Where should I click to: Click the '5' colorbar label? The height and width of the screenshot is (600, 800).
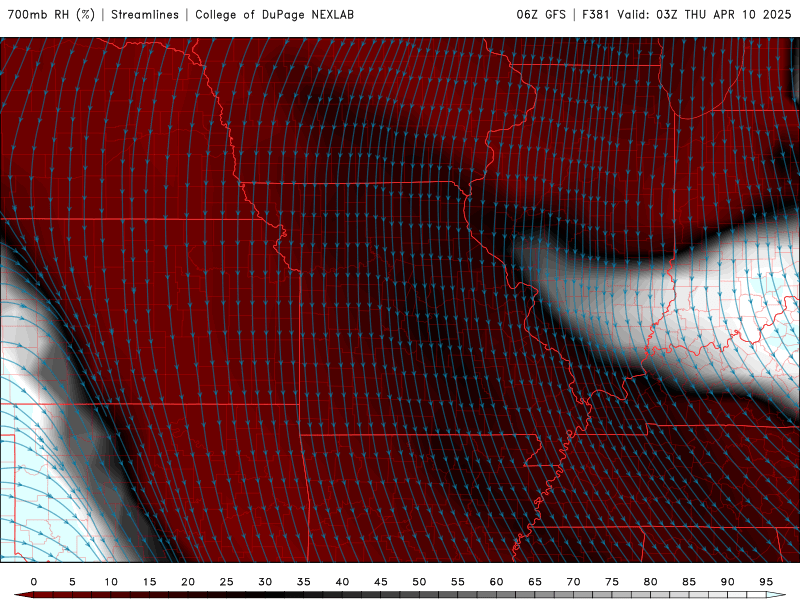point(72,582)
